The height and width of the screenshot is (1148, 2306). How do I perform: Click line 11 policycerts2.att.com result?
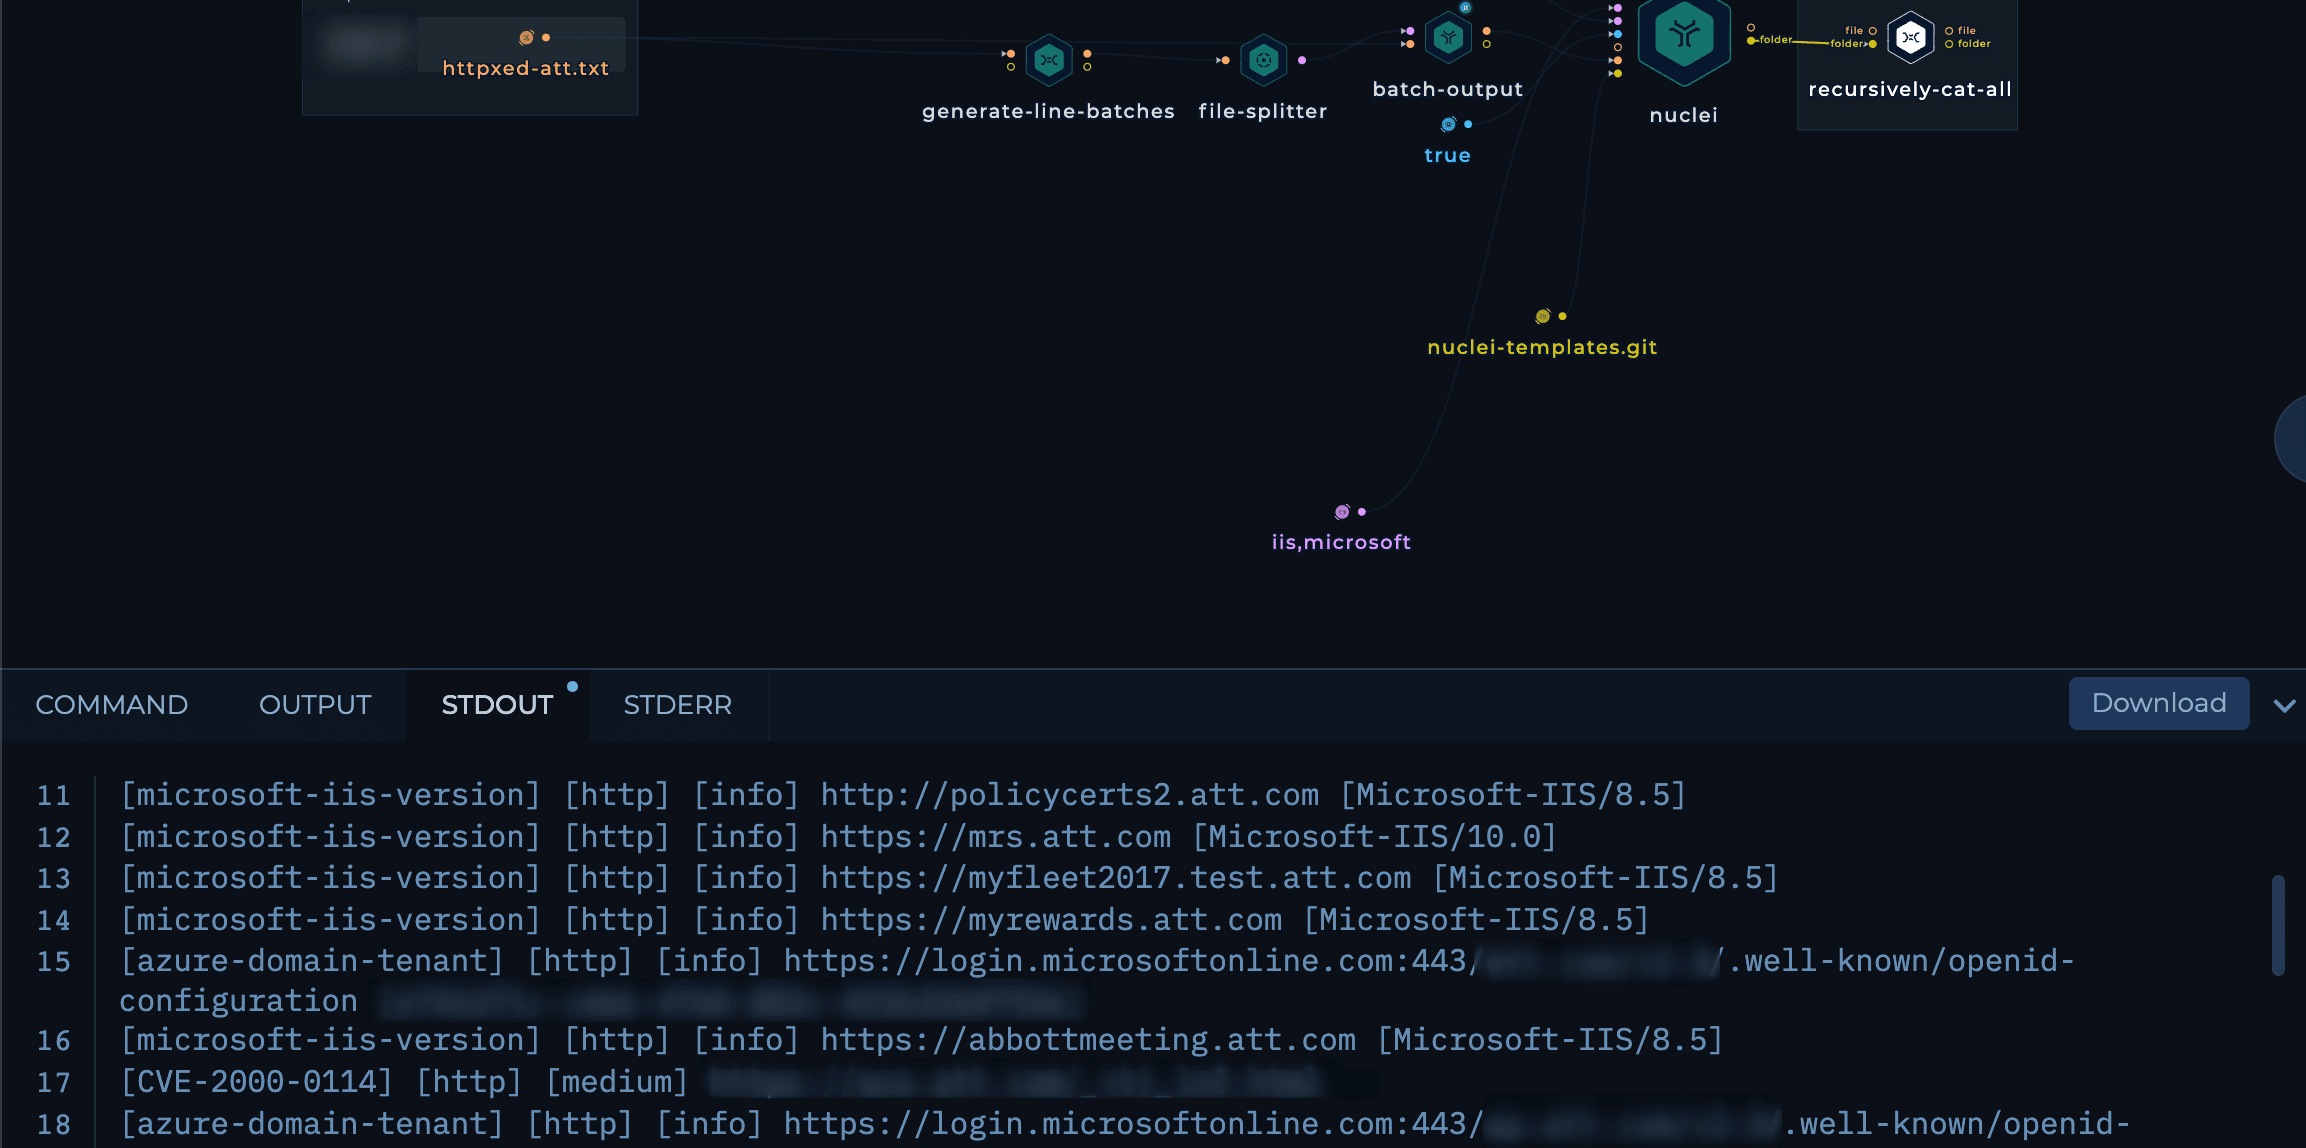point(903,795)
